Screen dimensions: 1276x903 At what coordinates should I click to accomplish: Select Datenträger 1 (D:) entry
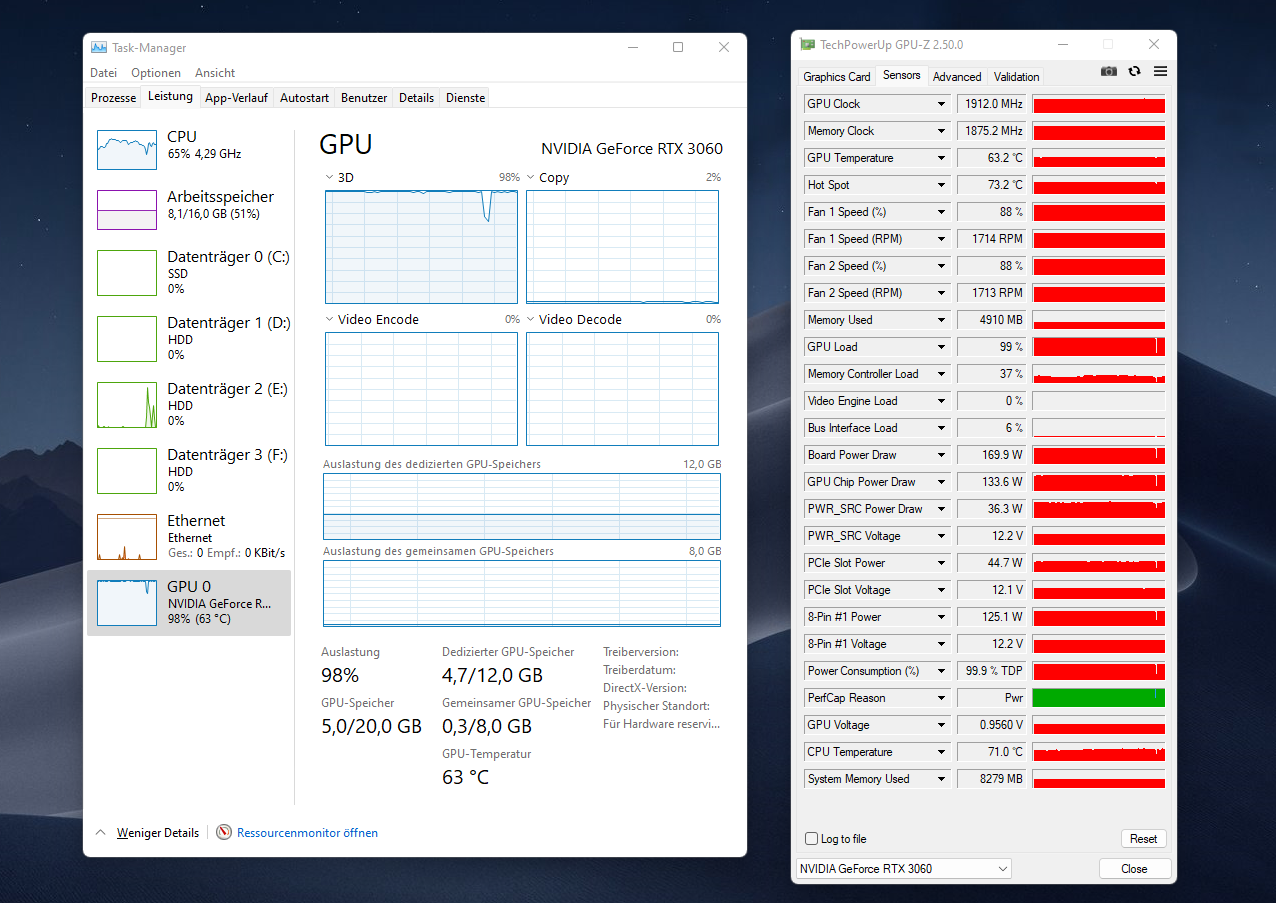click(x=189, y=339)
